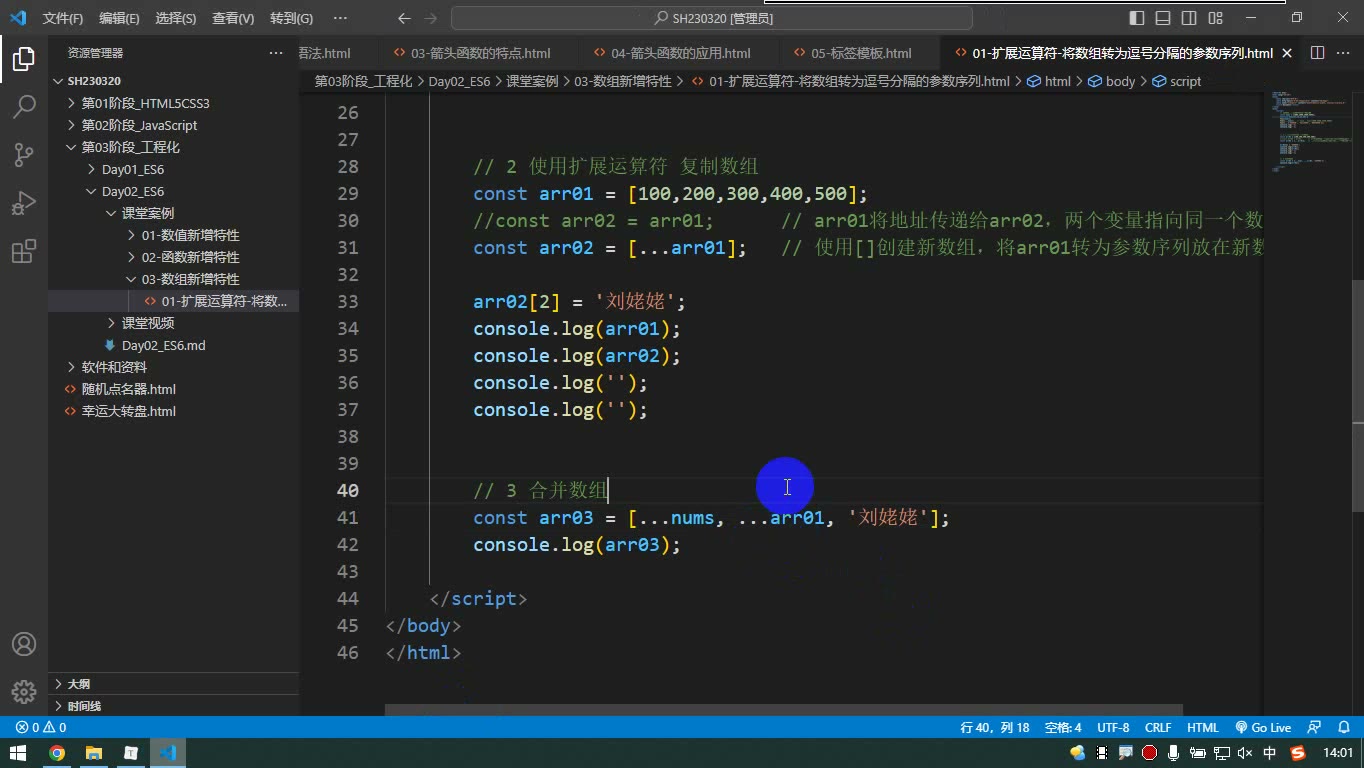Open the Manage gear menu
The width and height of the screenshot is (1364, 768).
(24, 692)
